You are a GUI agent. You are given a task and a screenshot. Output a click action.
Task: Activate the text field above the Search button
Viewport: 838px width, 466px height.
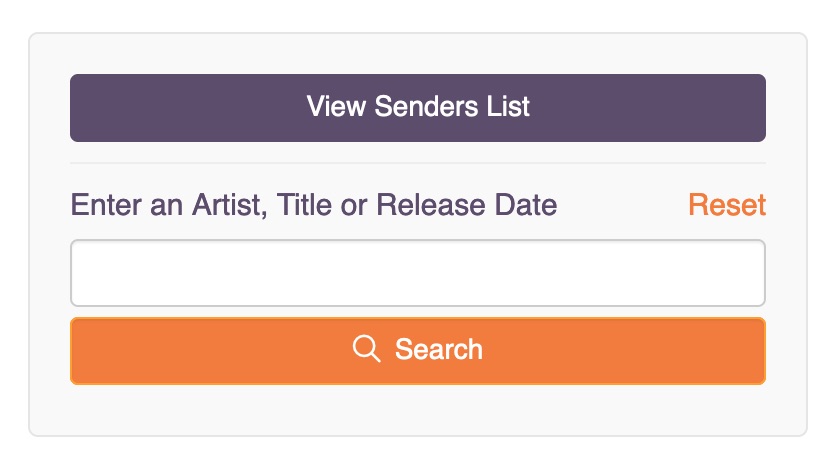point(418,273)
